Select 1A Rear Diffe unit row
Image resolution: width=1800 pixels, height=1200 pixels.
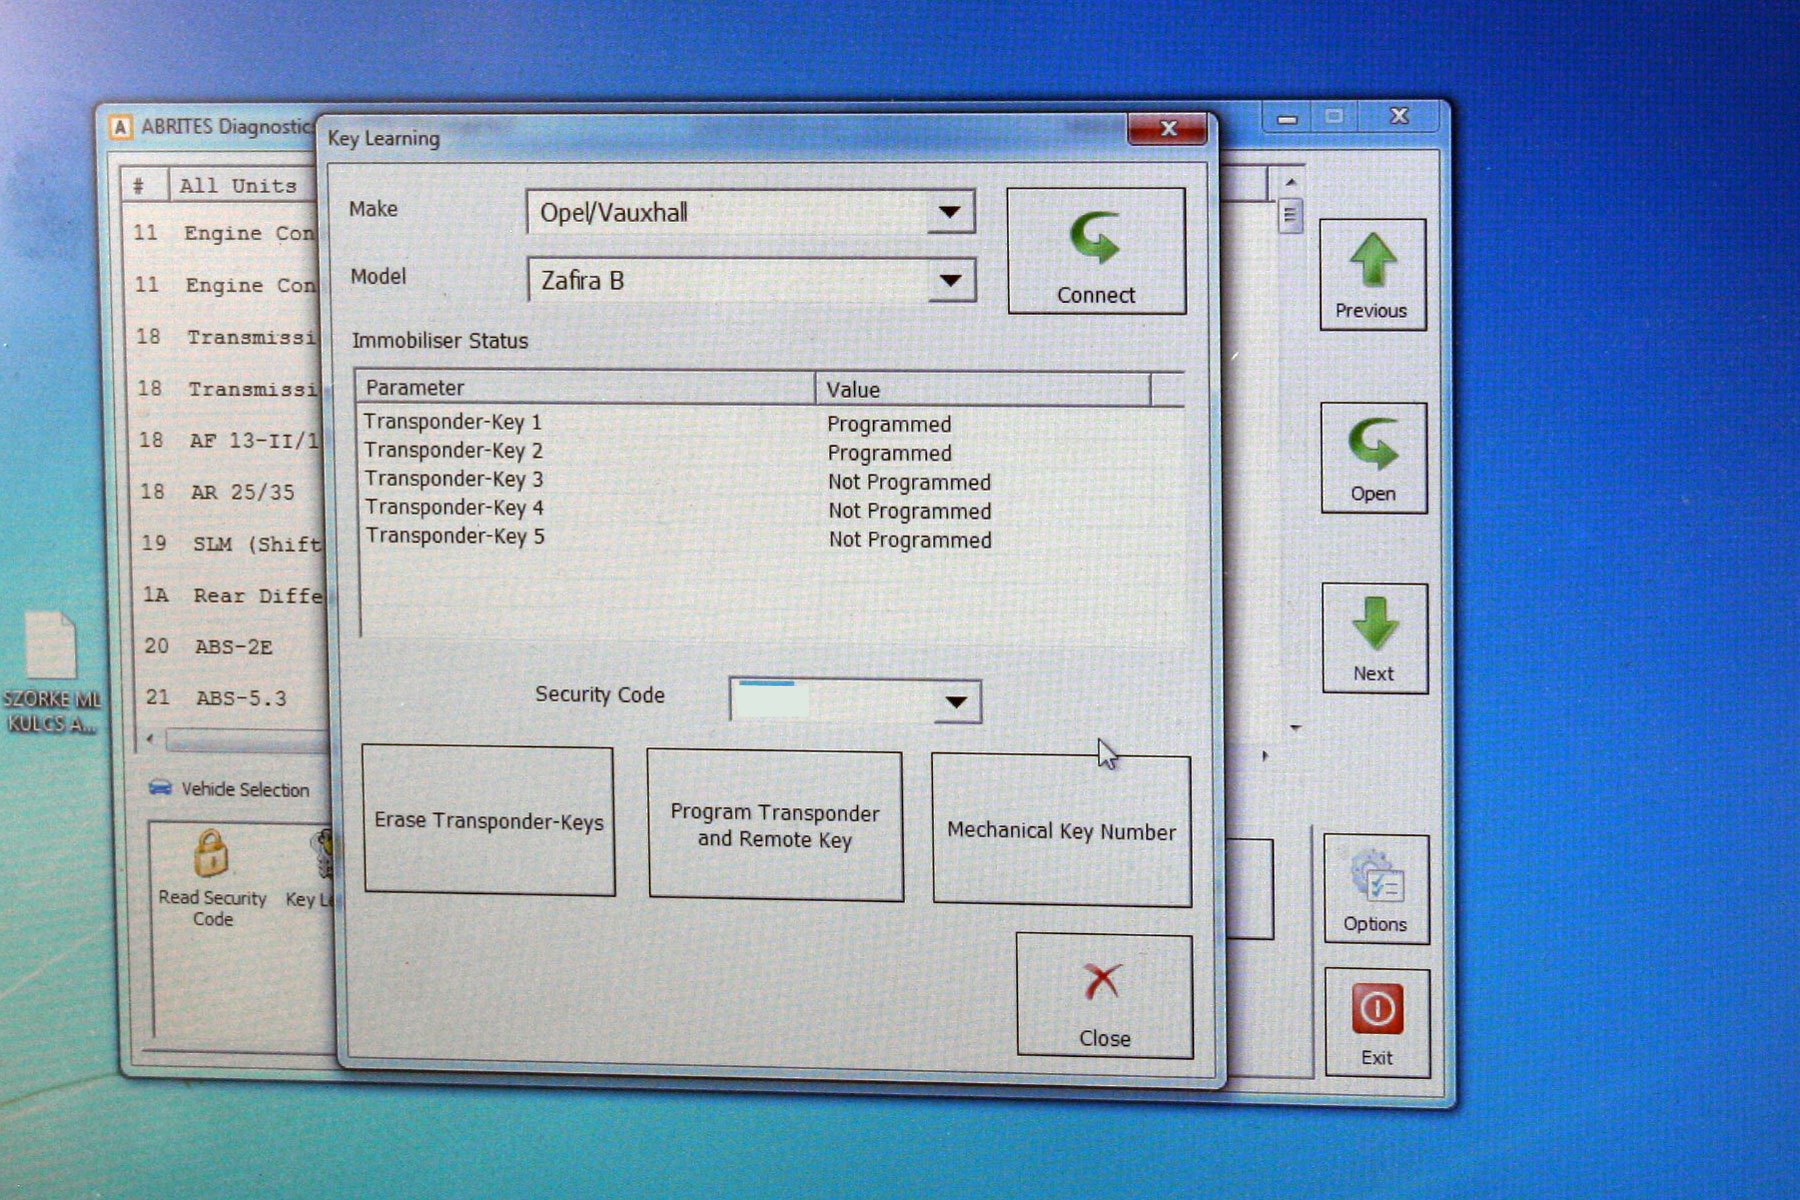pyautogui.click(x=233, y=595)
